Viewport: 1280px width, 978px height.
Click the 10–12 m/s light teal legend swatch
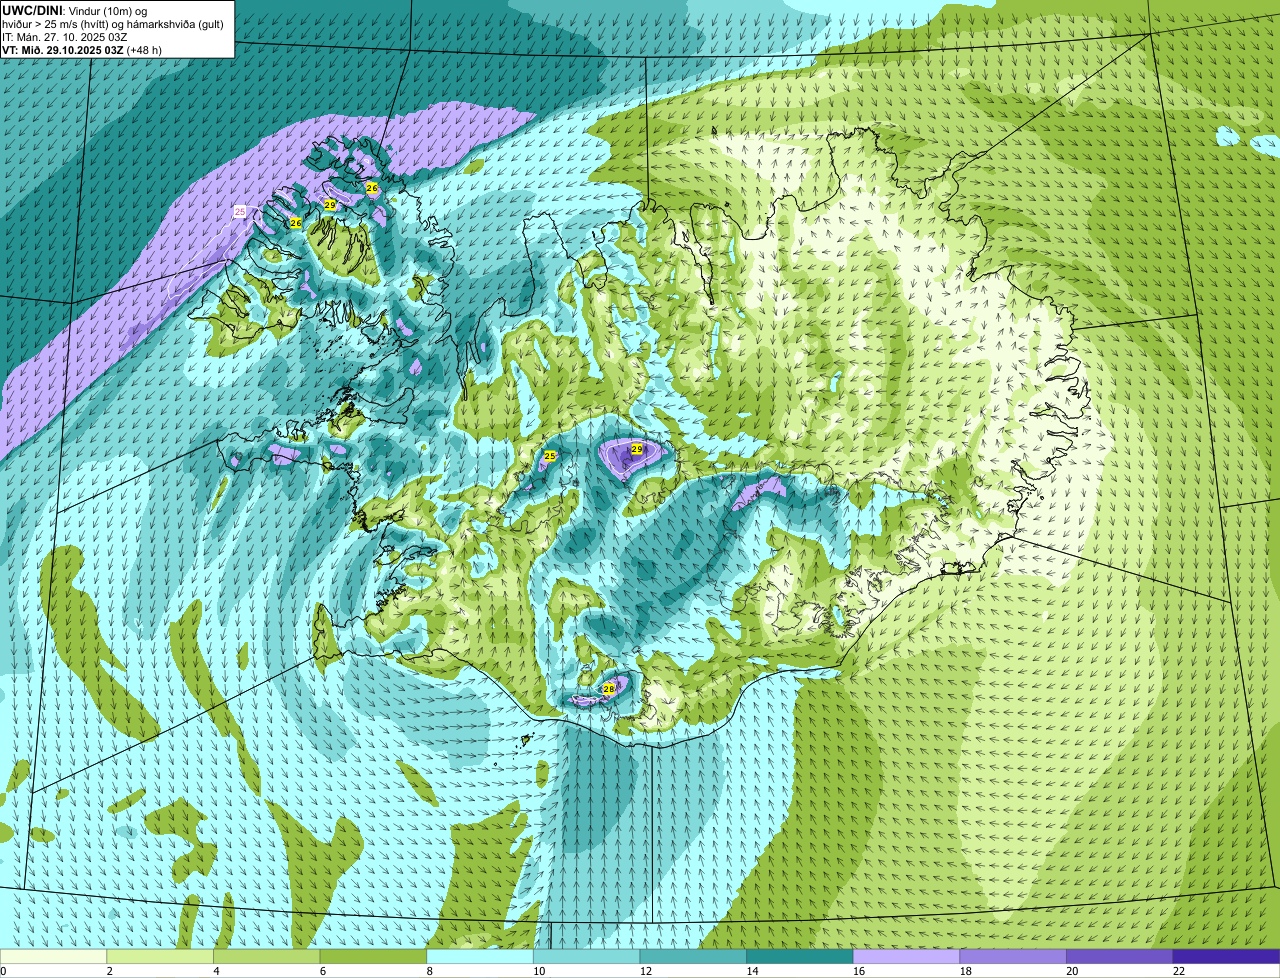point(586,956)
